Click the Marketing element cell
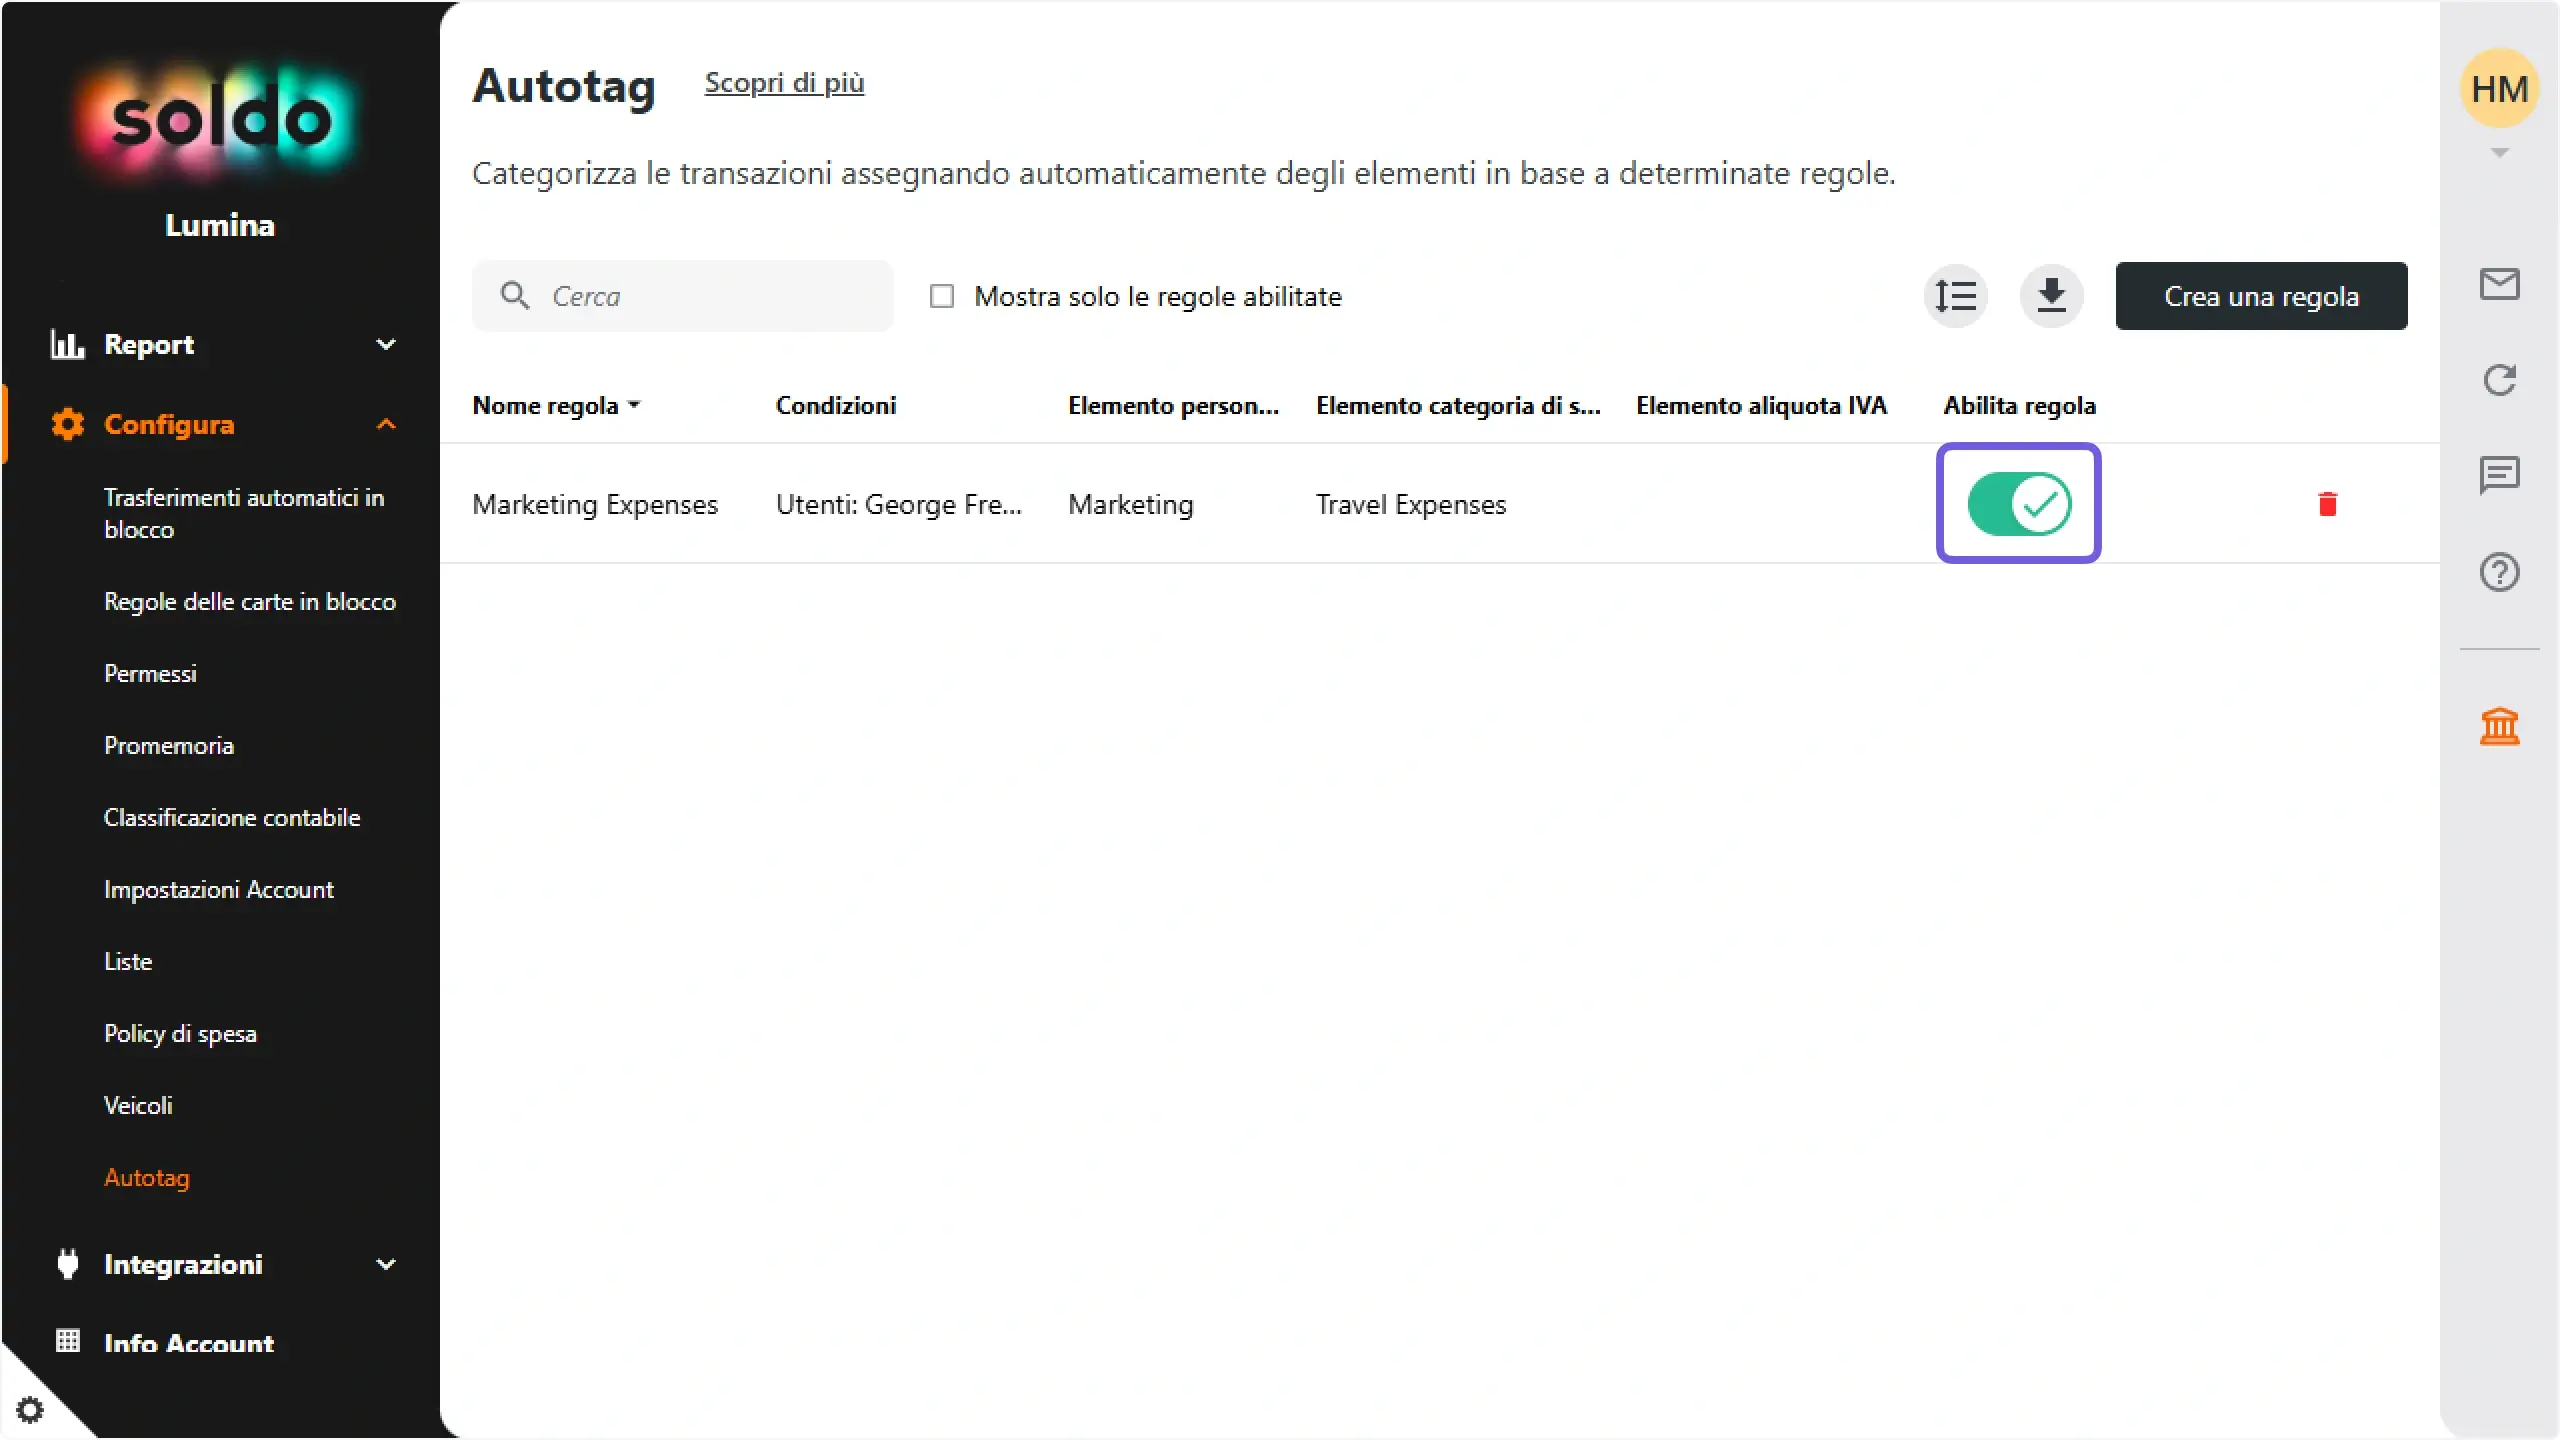The image size is (2560, 1440). pyautogui.click(x=1130, y=504)
